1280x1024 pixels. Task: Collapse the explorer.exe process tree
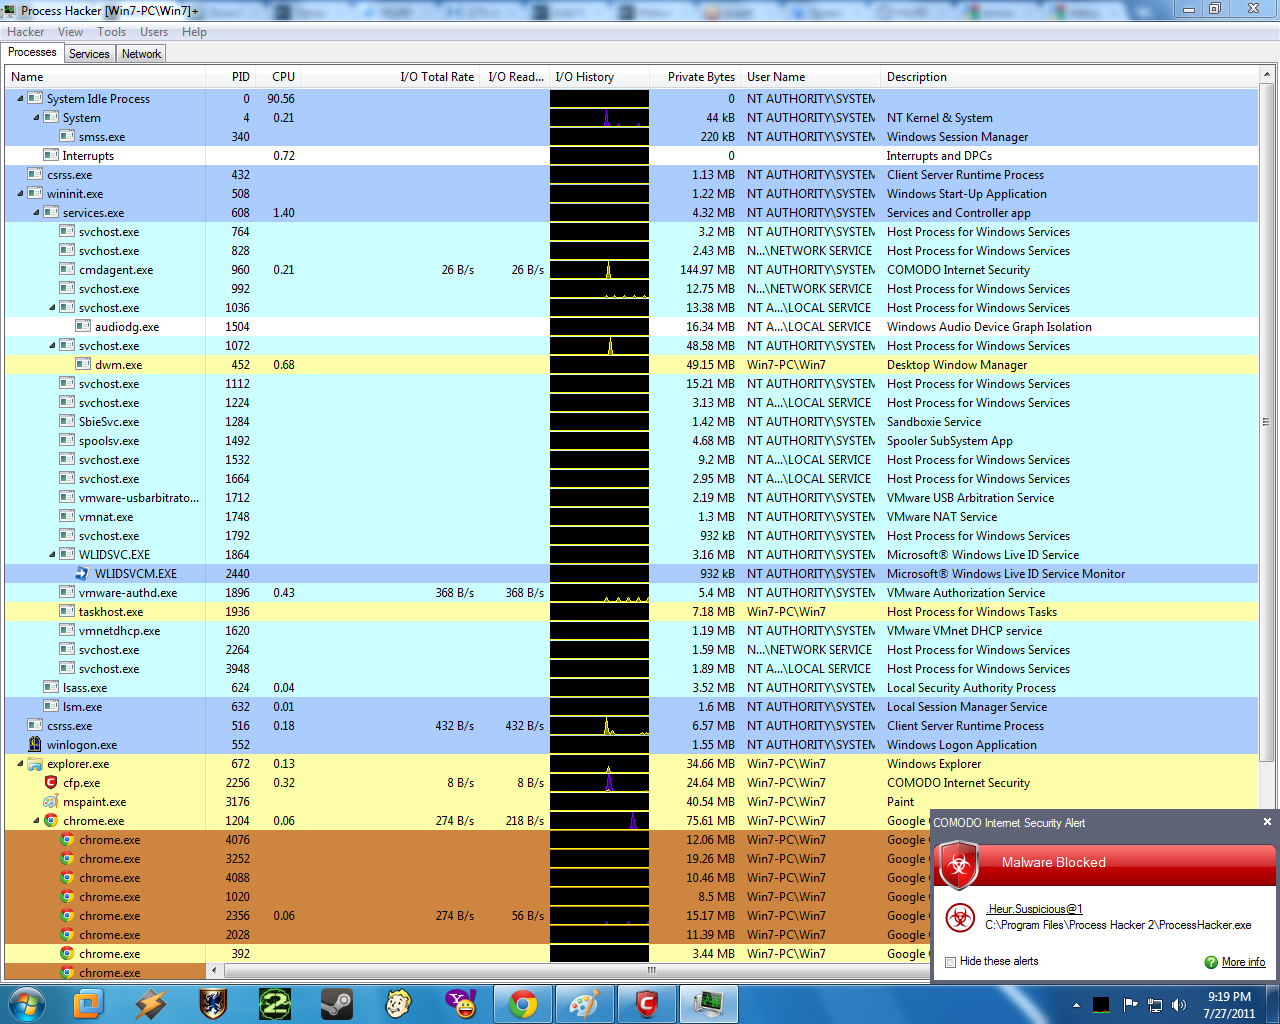[x=20, y=764]
